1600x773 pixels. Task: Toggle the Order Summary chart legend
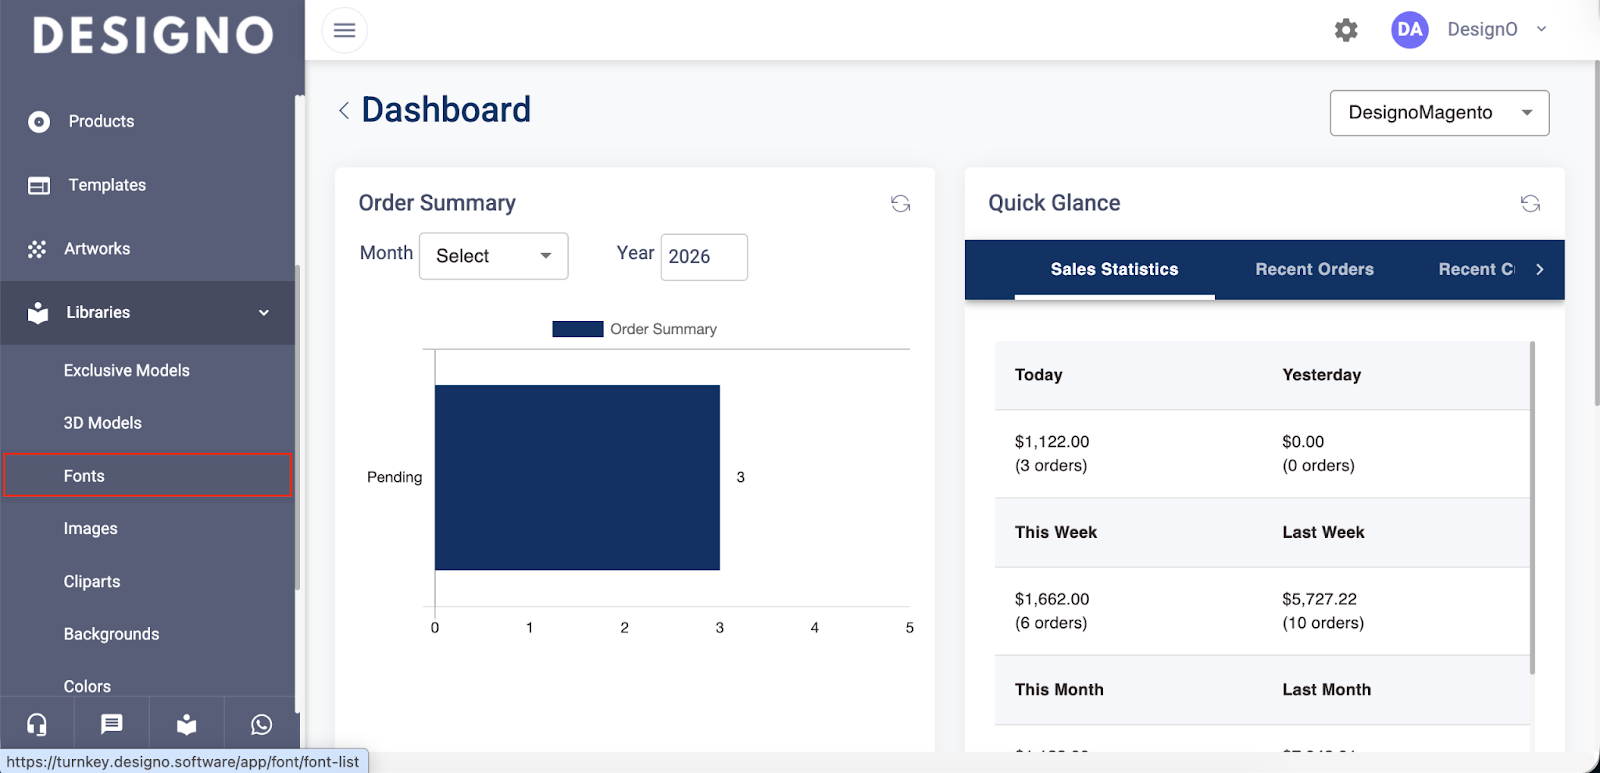634,329
